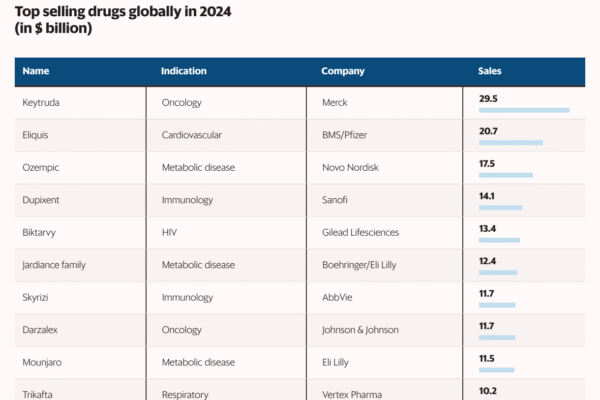Click the Indication column header

(x=184, y=72)
